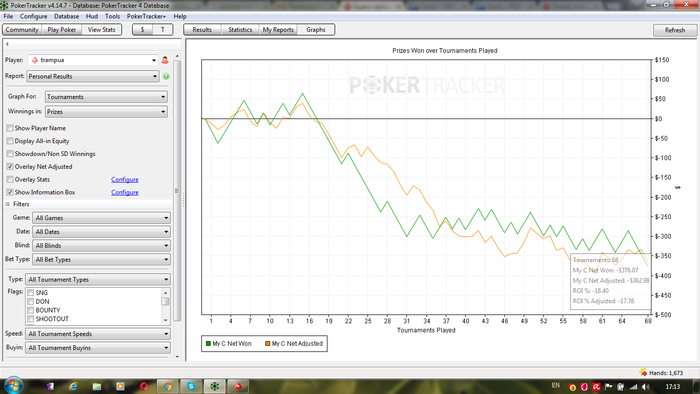Uncheck Overlay Net Adjusted

10,167
